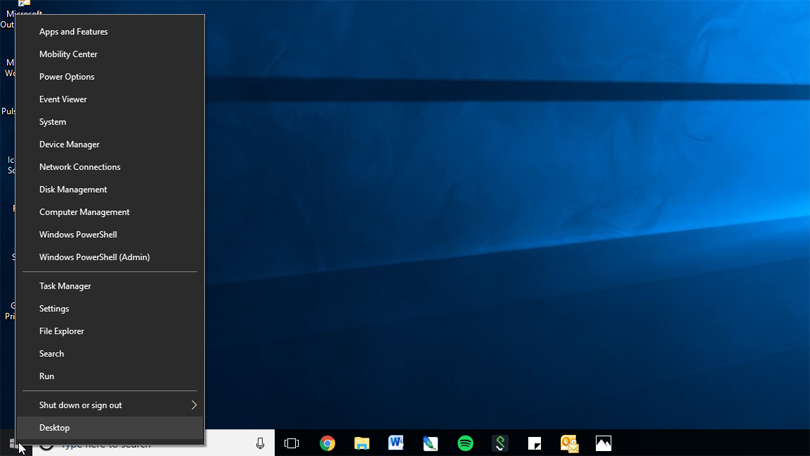The height and width of the screenshot is (456, 810).
Task: Open Network Connections
Action: coord(79,167)
